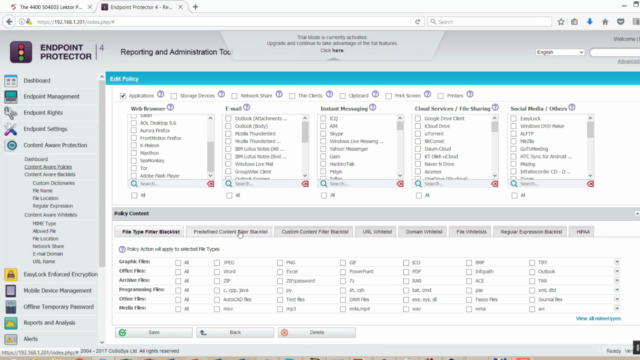Open Endpoint Rights icon

pos(11,113)
